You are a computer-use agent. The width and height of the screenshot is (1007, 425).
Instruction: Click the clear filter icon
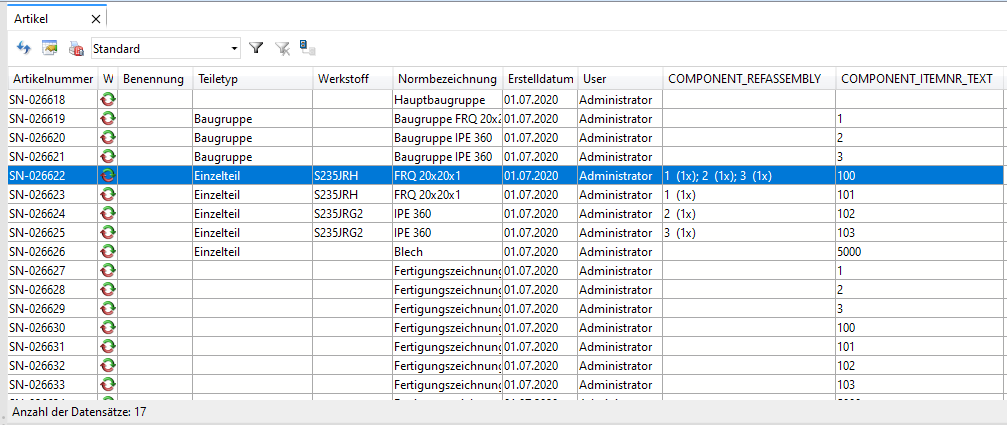tap(282, 48)
